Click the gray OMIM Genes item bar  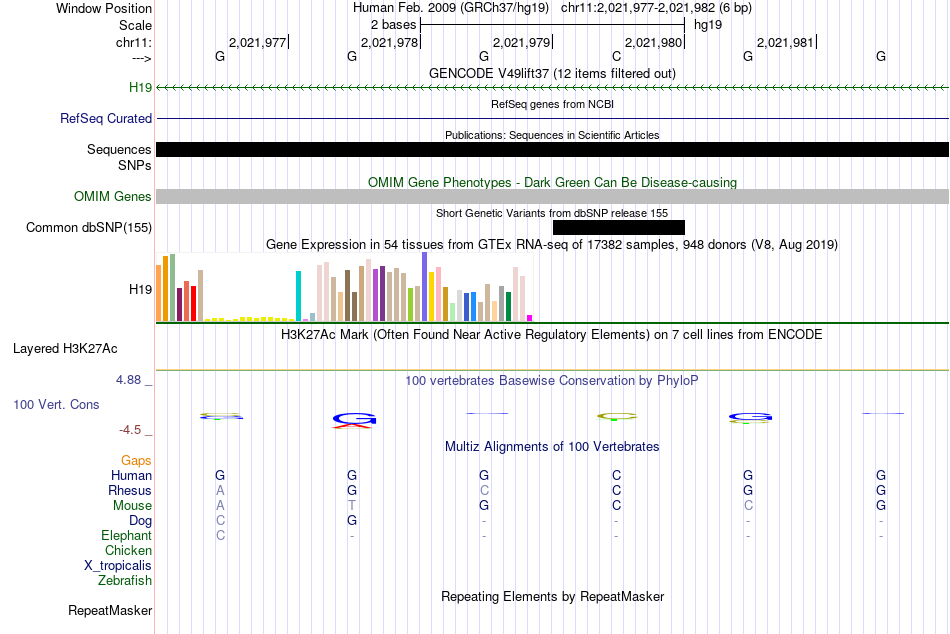coord(552,196)
